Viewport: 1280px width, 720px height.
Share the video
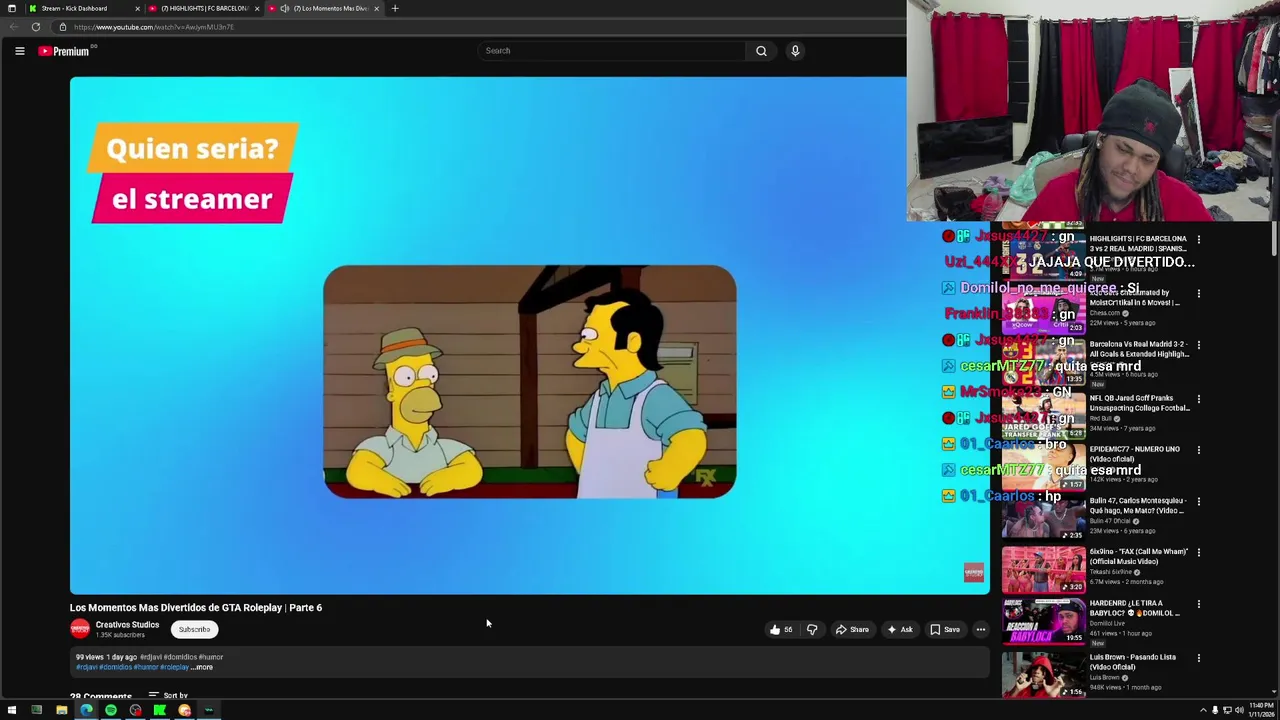pyautogui.click(x=852, y=630)
